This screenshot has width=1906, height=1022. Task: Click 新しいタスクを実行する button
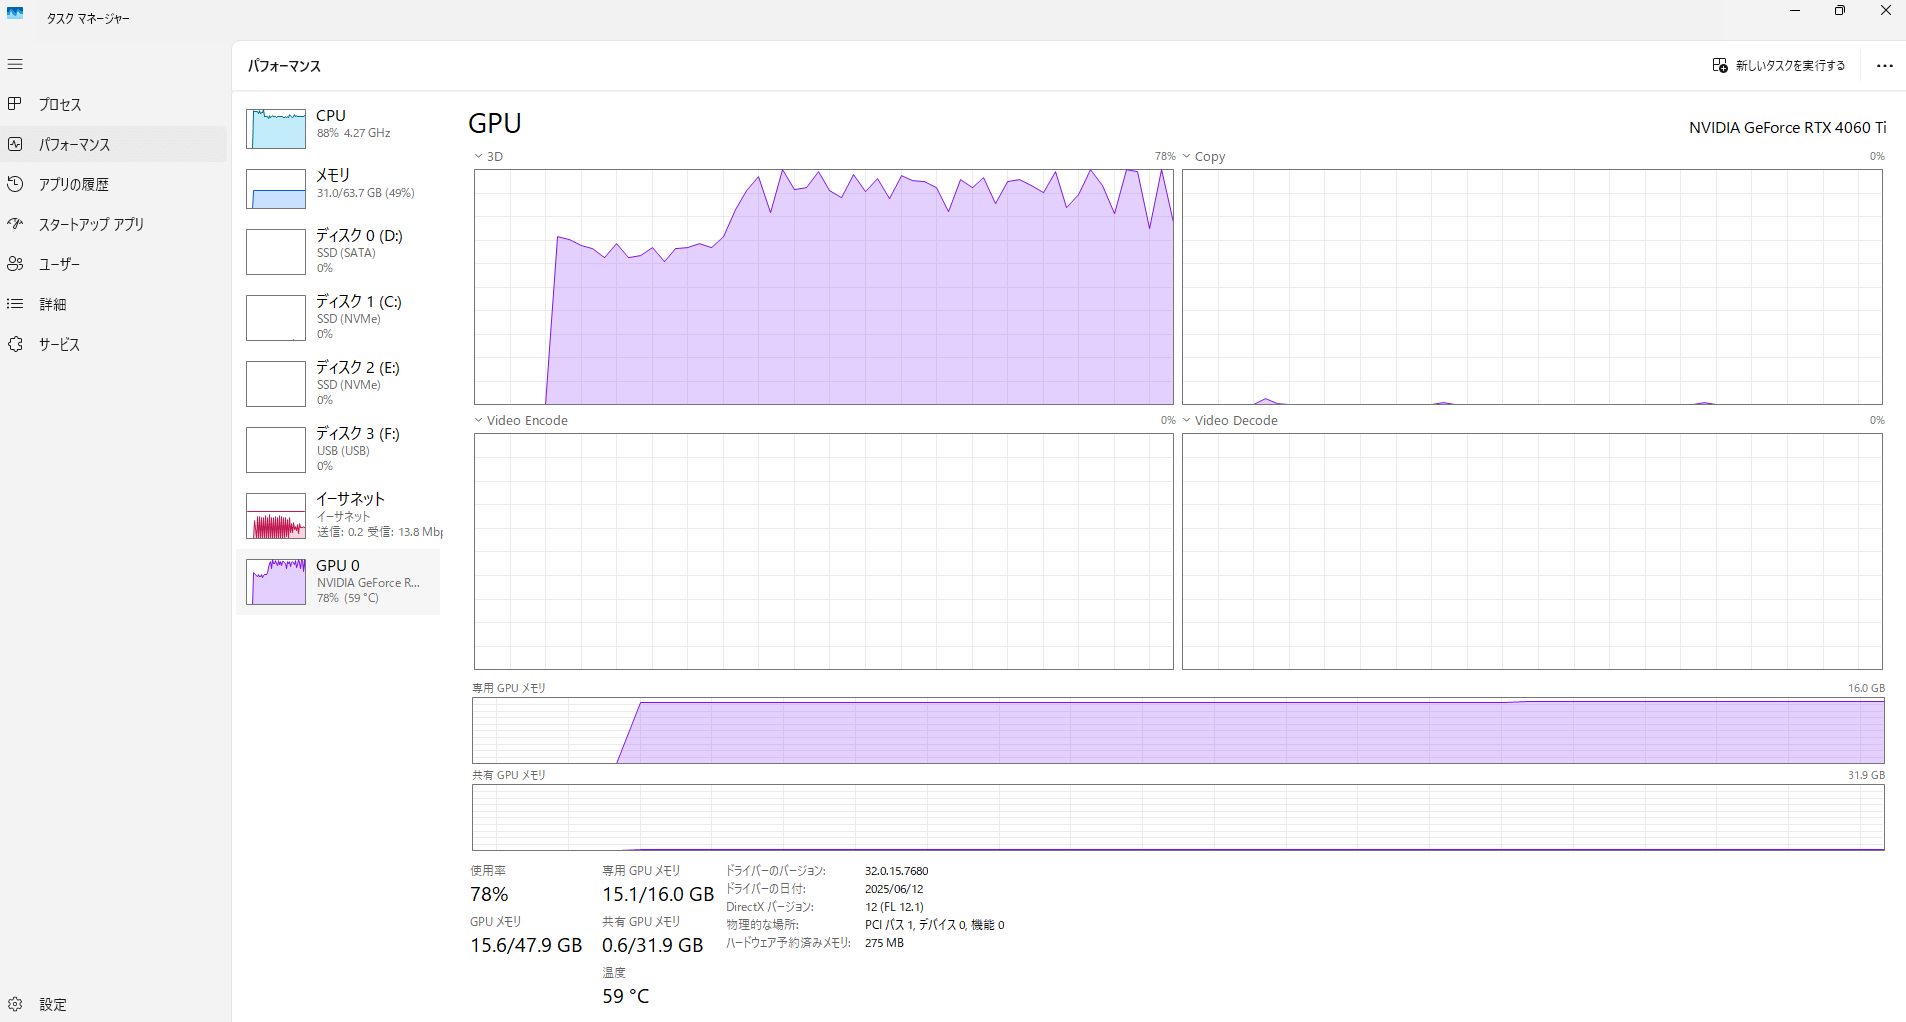tap(1778, 65)
